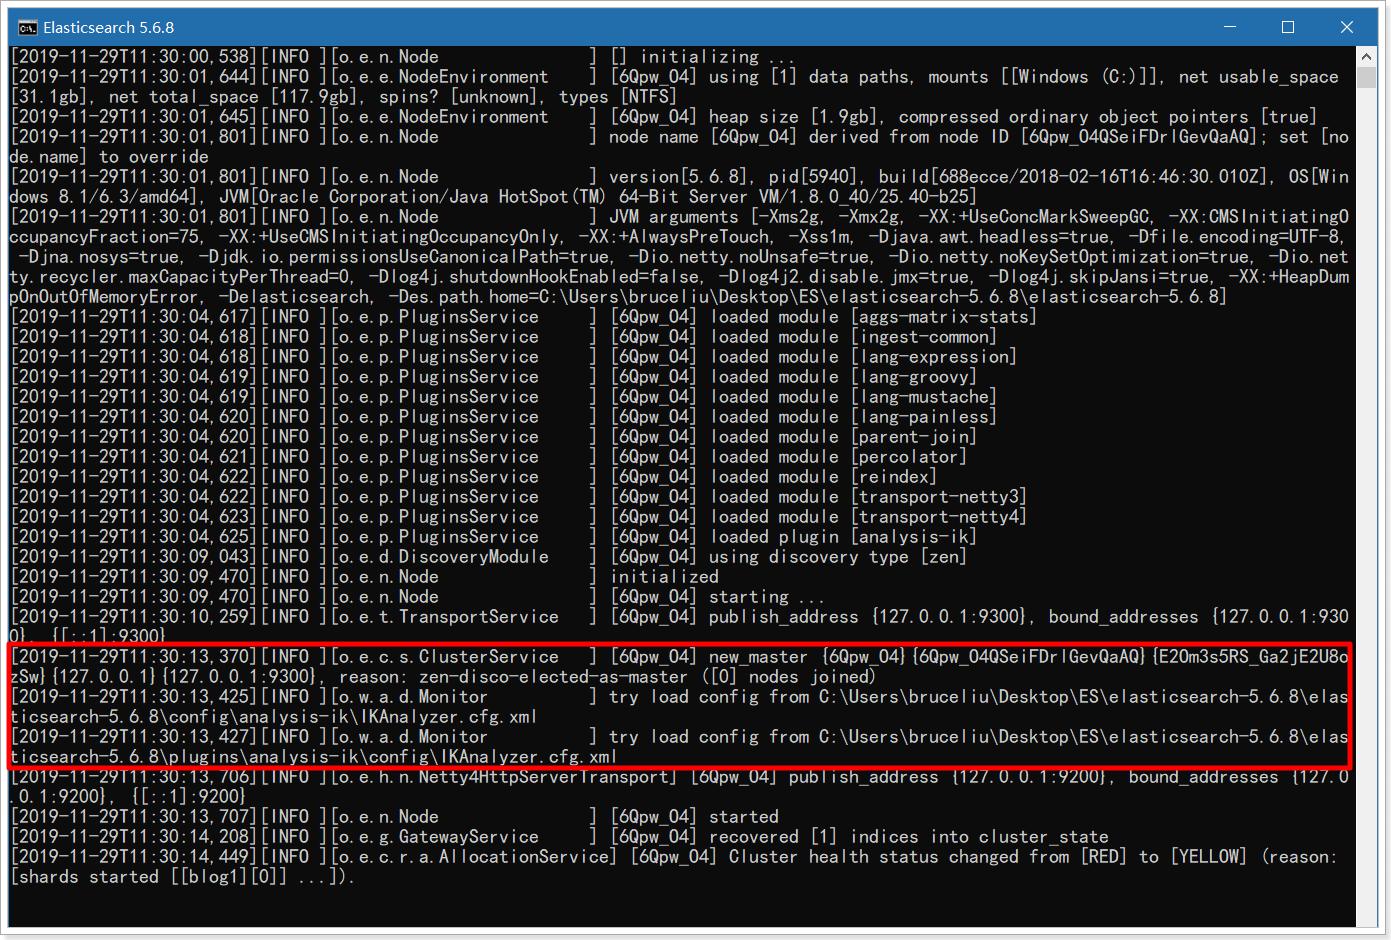Viewport: 1391px width, 940px height.
Task: Click 'loaded plugin [analysis-ik]' line
Action: point(843,537)
